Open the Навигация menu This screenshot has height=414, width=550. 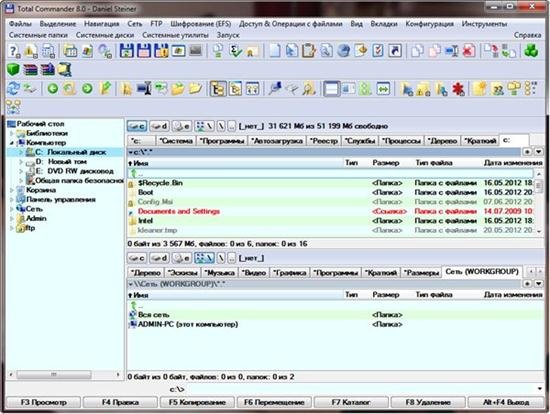pos(102,24)
